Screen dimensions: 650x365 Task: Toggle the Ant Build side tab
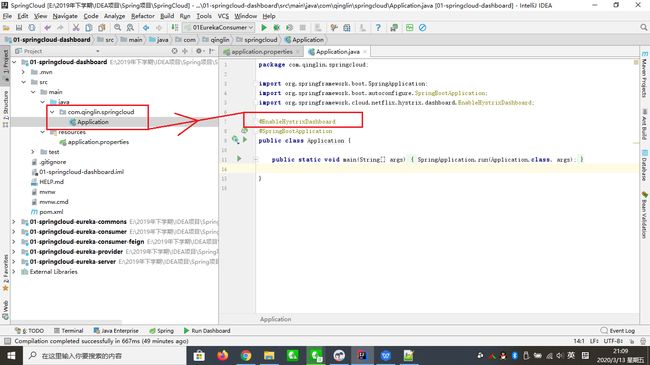[645, 124]
